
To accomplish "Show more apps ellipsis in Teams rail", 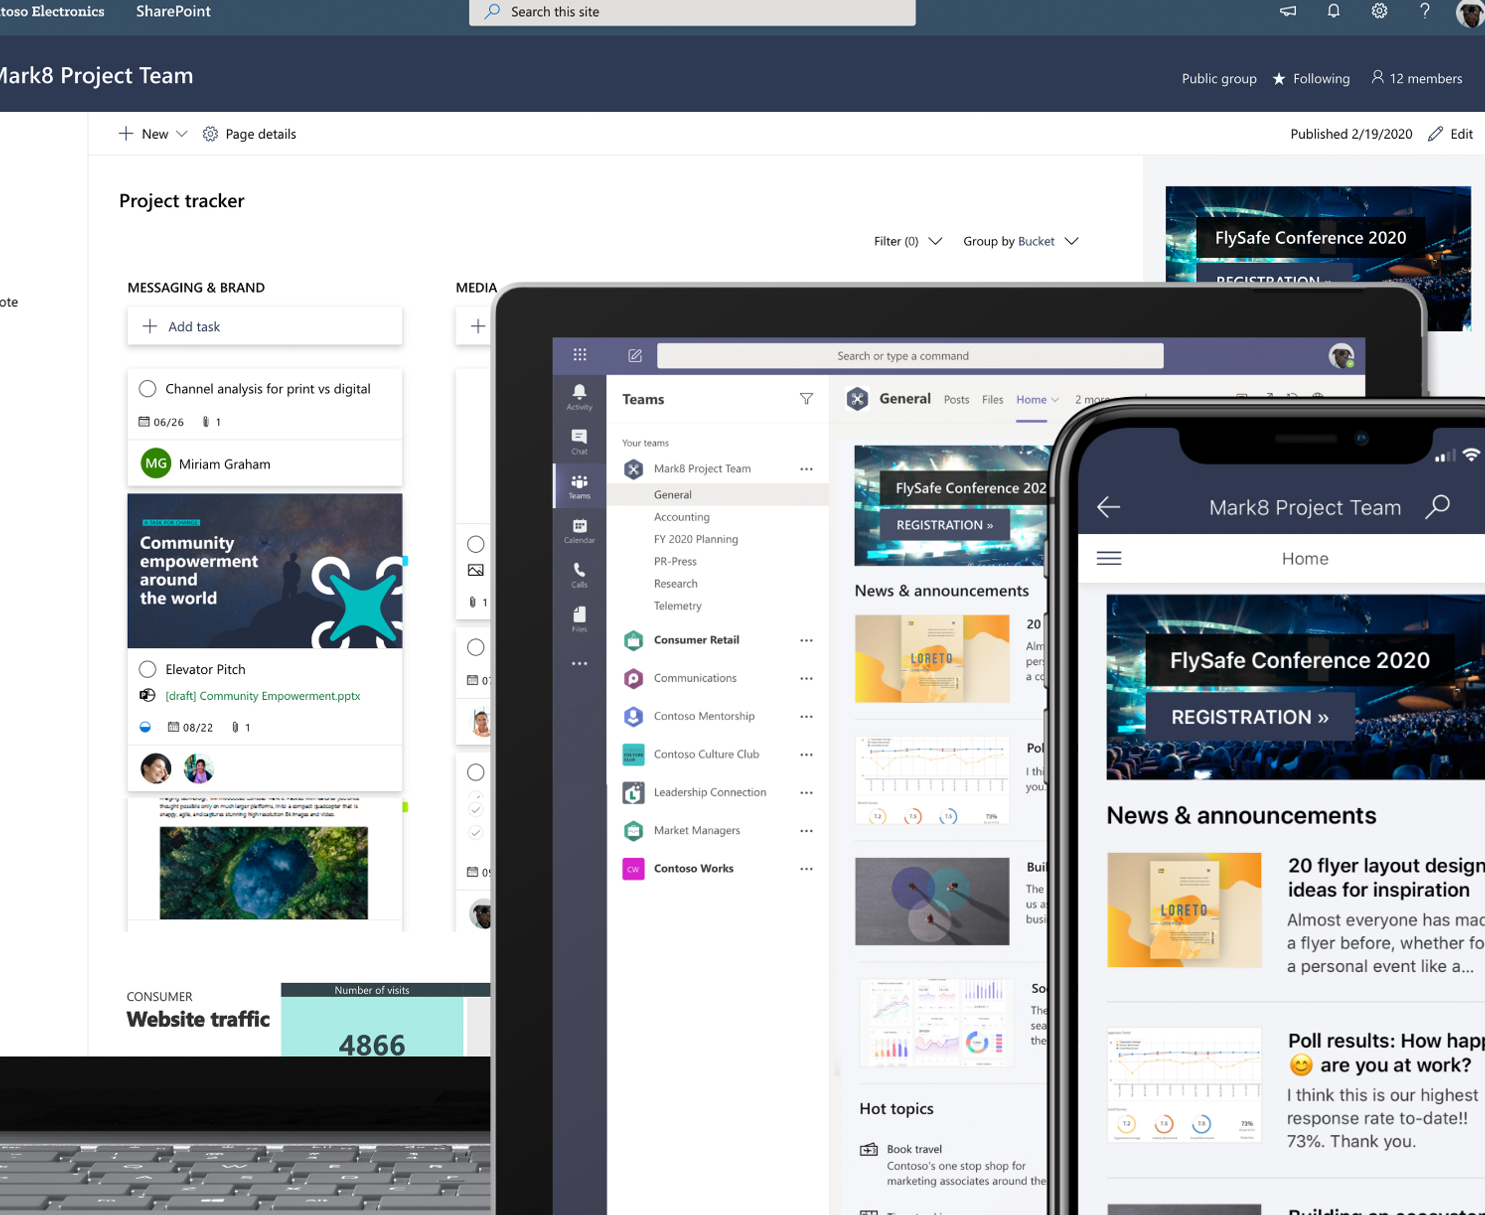I will 579,663.
